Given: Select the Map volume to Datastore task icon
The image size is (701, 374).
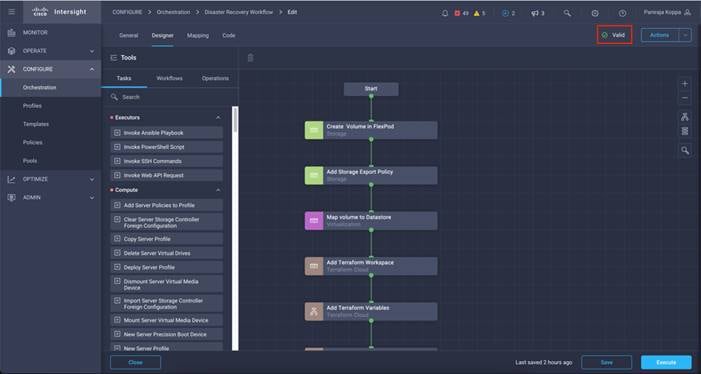Looking at the screenshot, I should click(314, 221).
